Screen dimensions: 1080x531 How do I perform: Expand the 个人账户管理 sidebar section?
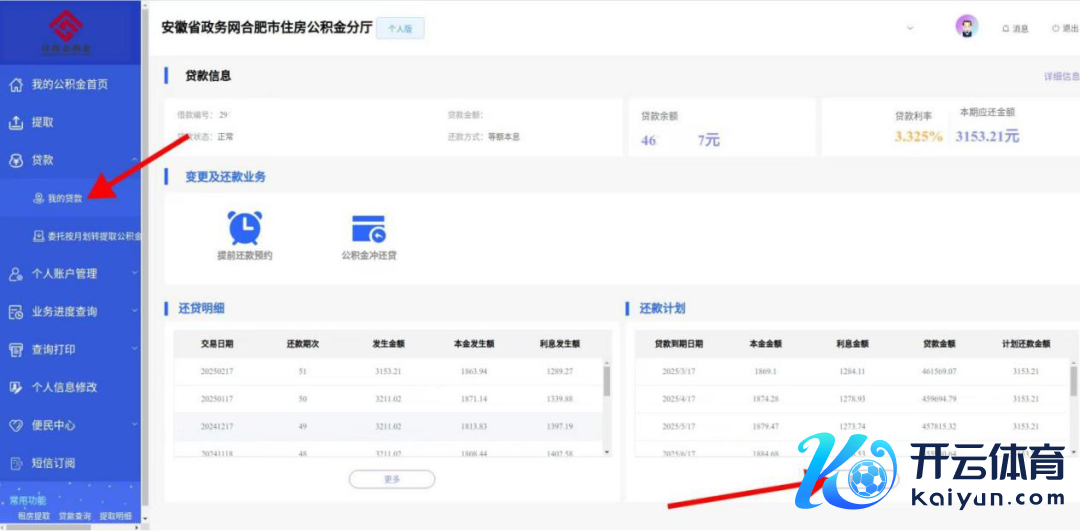134,273
